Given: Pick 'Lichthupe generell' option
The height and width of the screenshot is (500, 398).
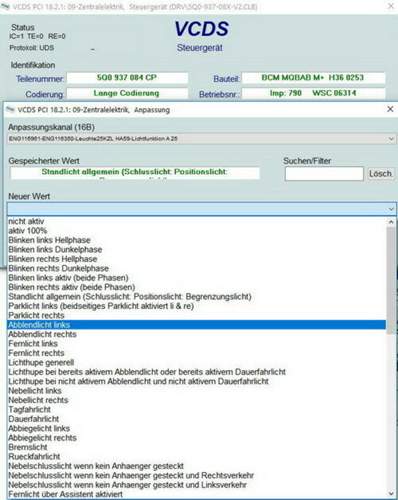Looking at the screenshot, I should pyautogui.click(x=197, y=362).
